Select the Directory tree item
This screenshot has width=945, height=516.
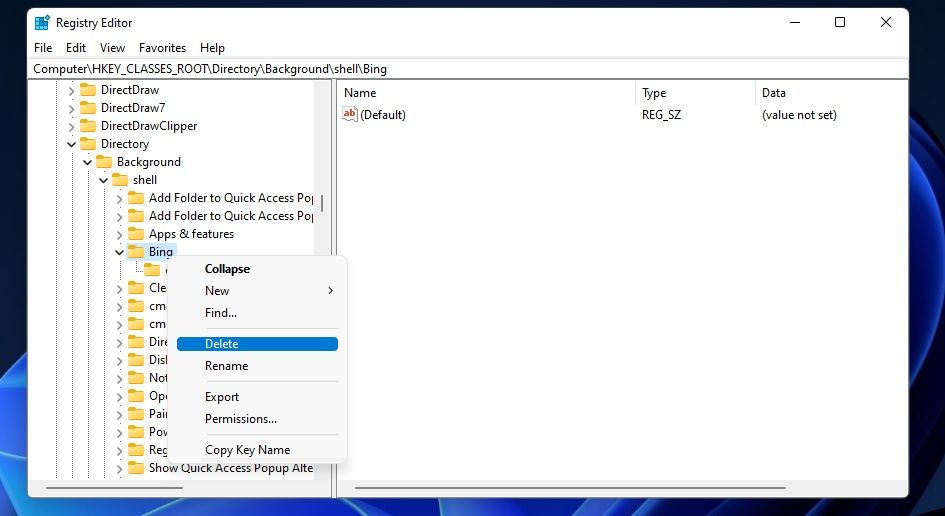[125, 144]
